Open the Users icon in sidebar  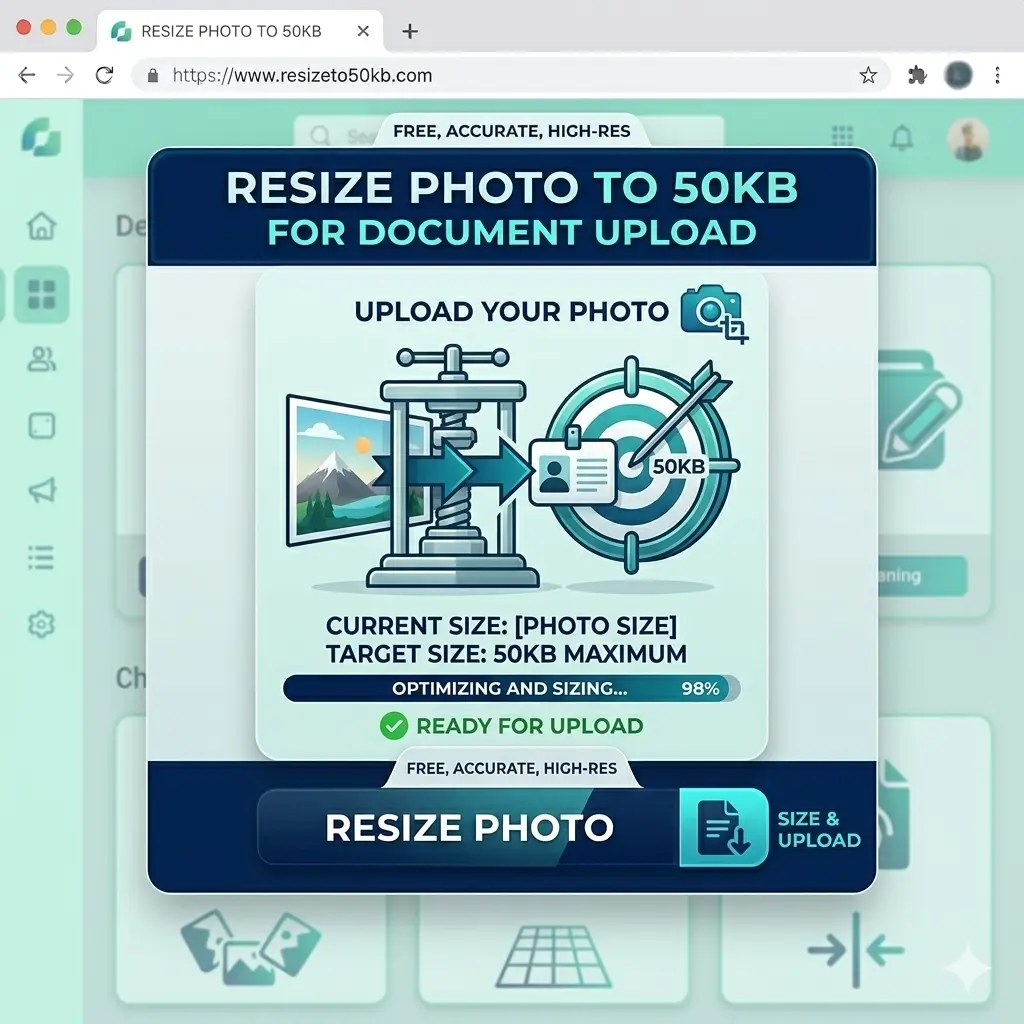tap(41, 360)
